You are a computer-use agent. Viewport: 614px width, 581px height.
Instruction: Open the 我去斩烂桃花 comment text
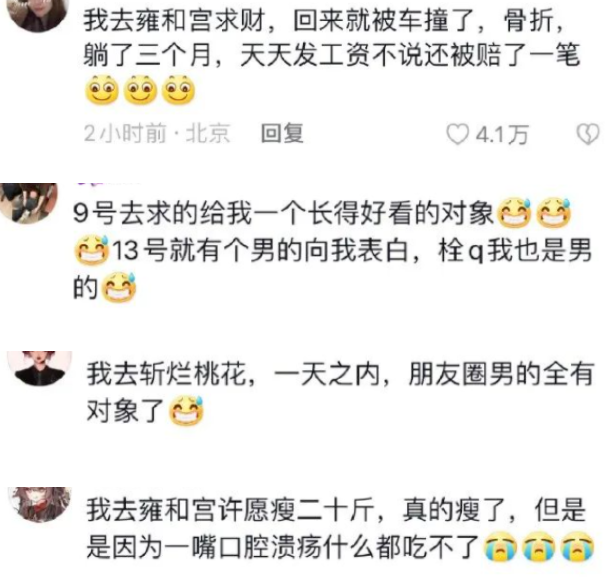pyautogui.click(x=340, y=392)
